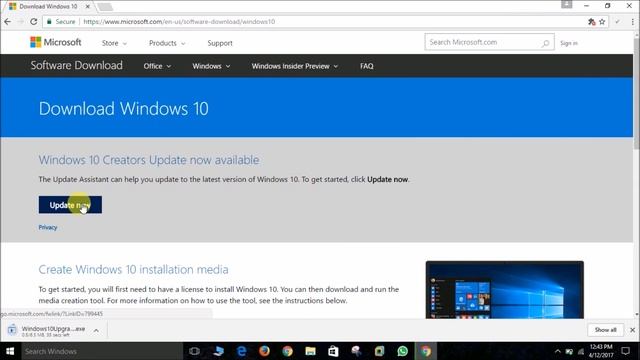Open WhatsApp from the taskbar
Screen dimensions: 640x360
(x=402, y=351)
